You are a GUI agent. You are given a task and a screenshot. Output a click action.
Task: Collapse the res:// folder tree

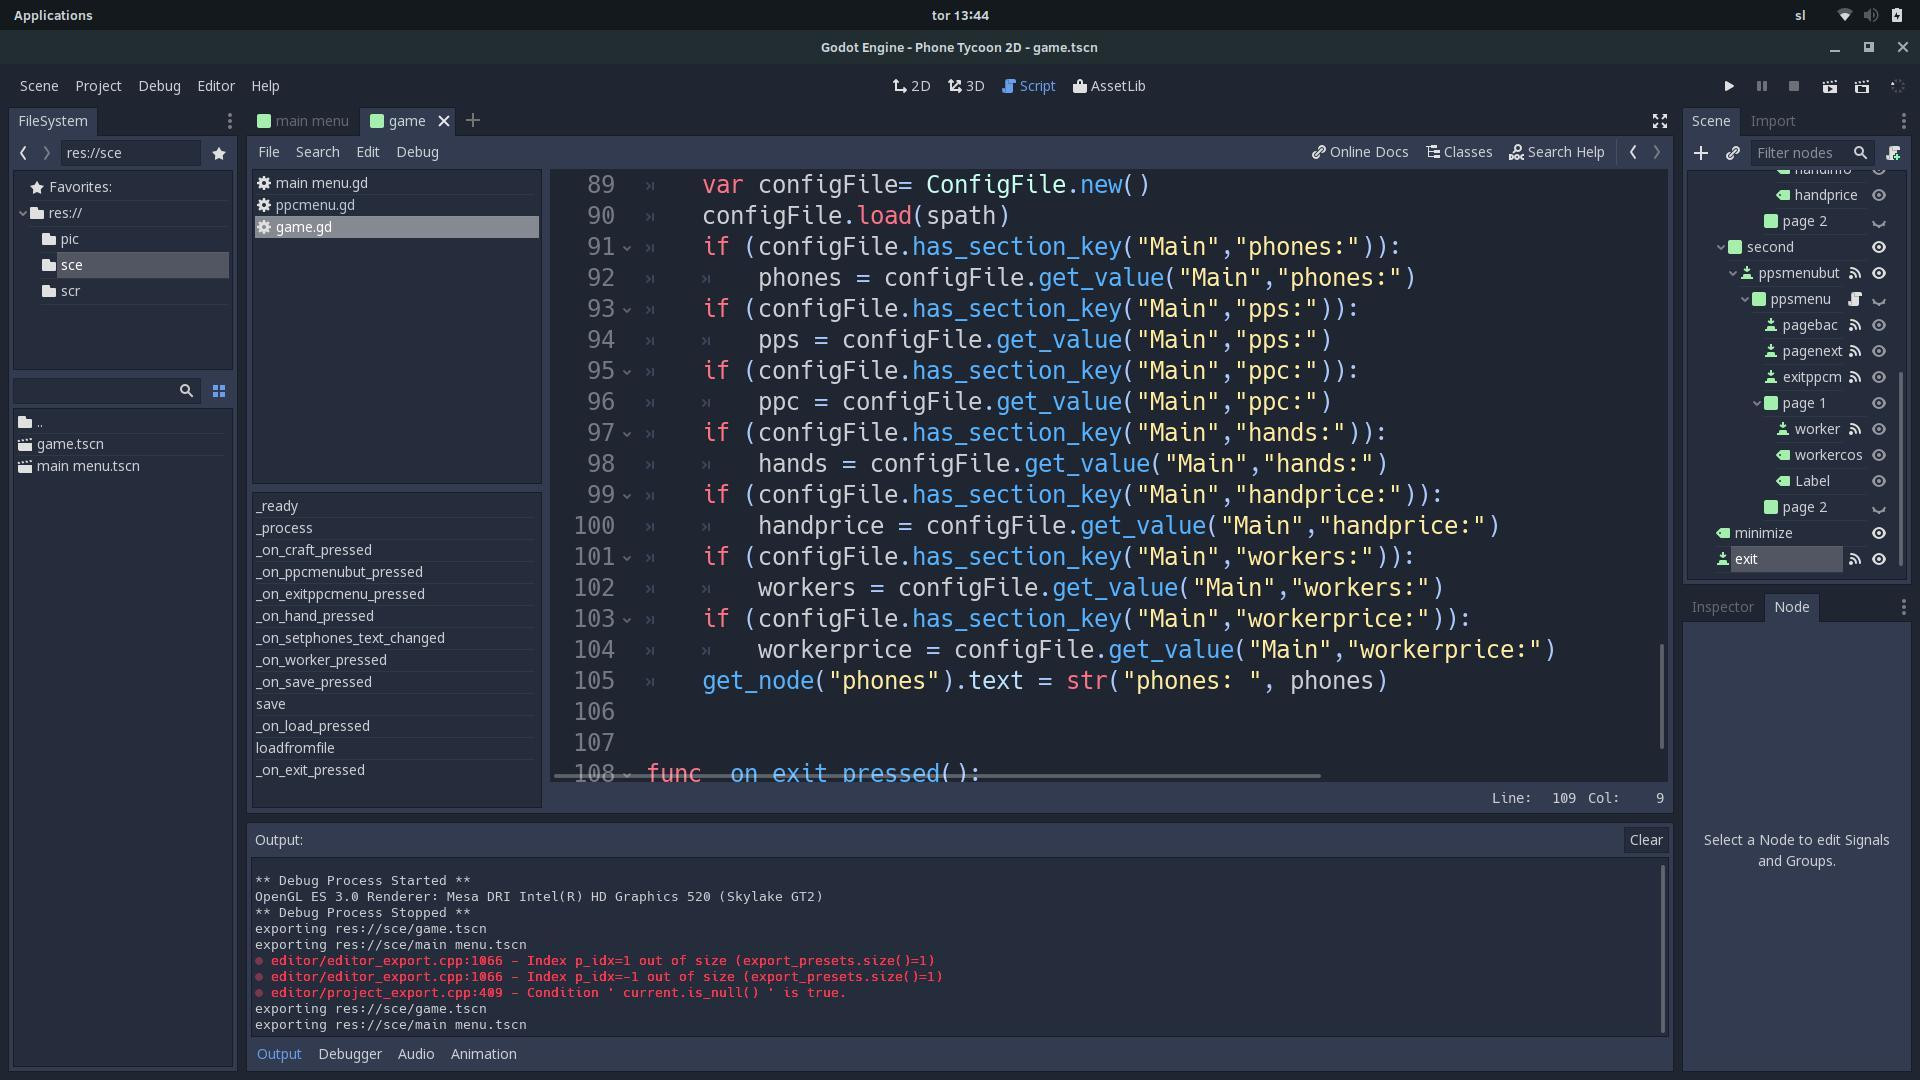[23, 213]
